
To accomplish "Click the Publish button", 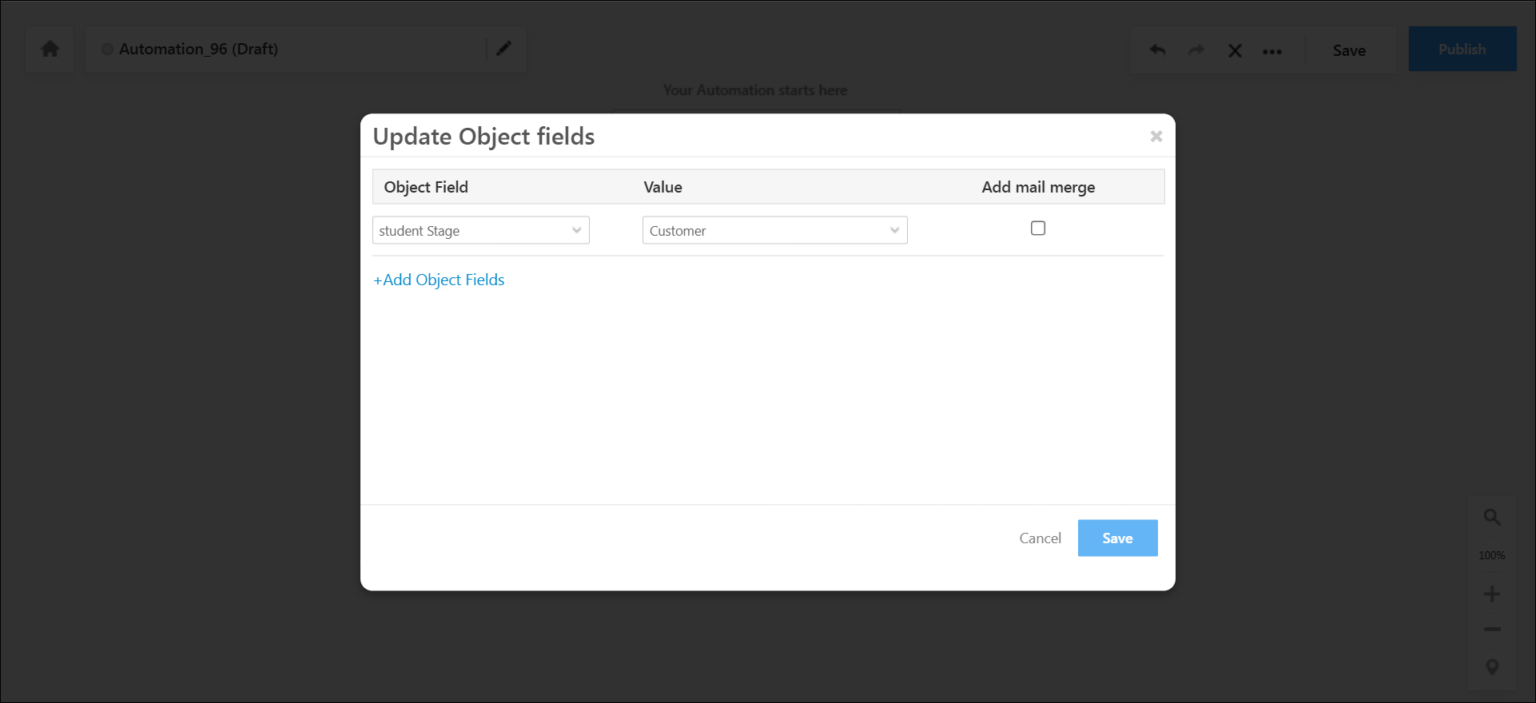I will (1462, 49).
